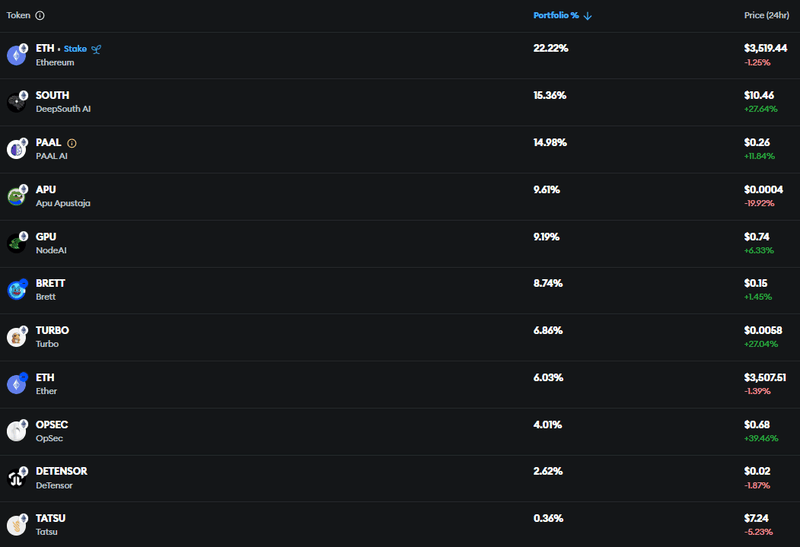Click the GPU NodeAI token icon
The image size is (800, 547).
click(x=17, y=243)
